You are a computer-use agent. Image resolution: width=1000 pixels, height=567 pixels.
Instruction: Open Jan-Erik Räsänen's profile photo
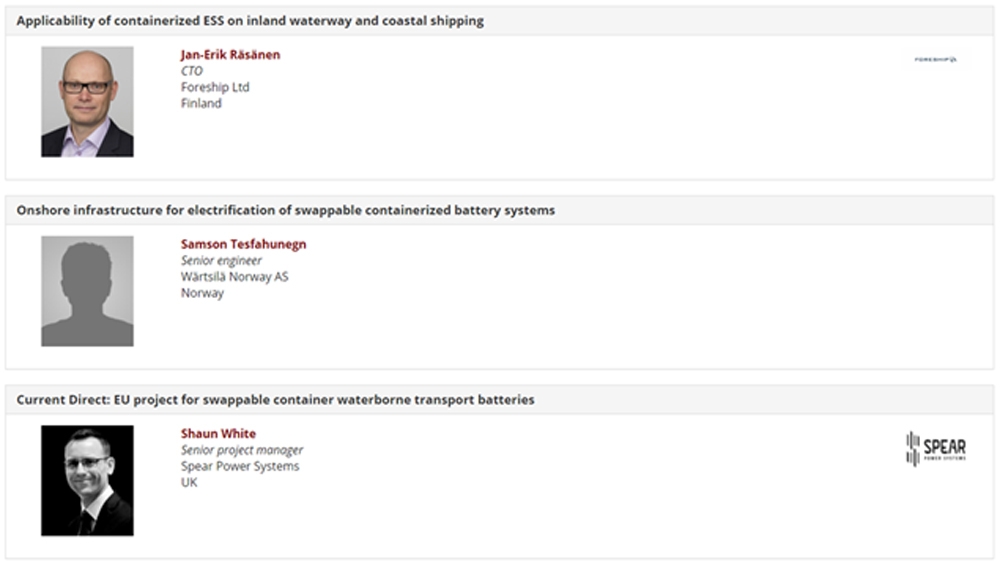(87, 102)
